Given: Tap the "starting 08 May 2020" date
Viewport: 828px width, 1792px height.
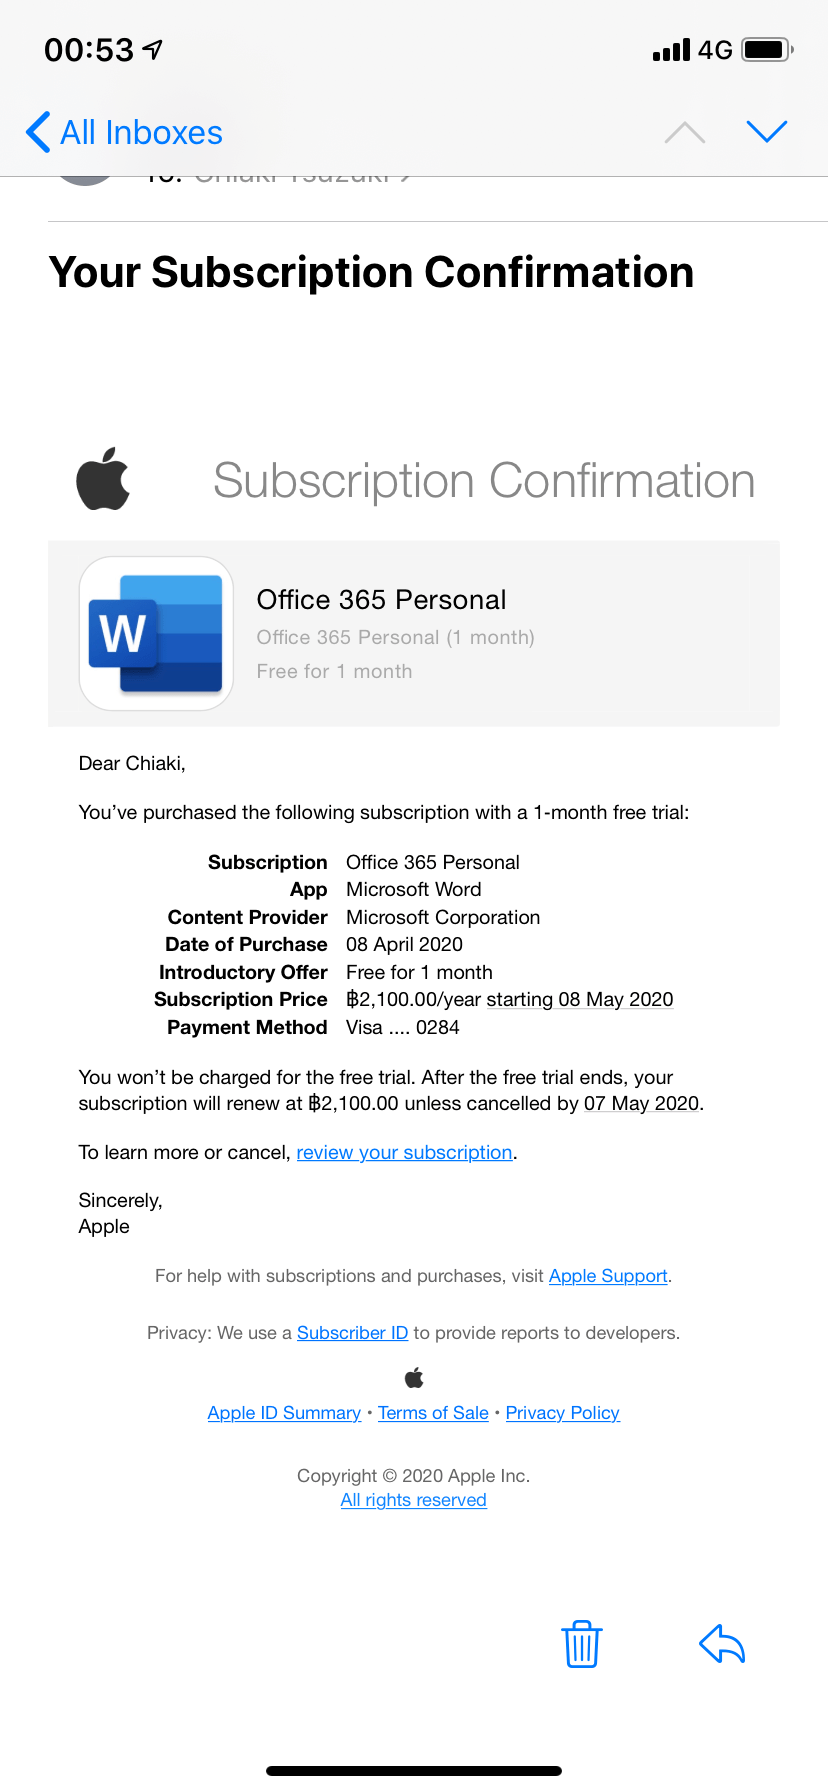Looking at the screenshot, I should click(x=580, y=999).
